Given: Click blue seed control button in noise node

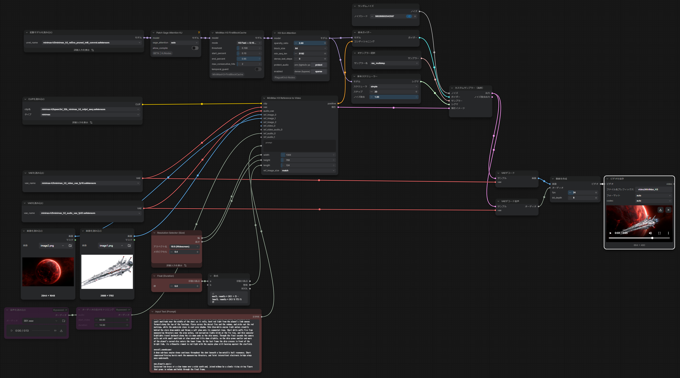Looking at the screenshot, I should (409, 16).
